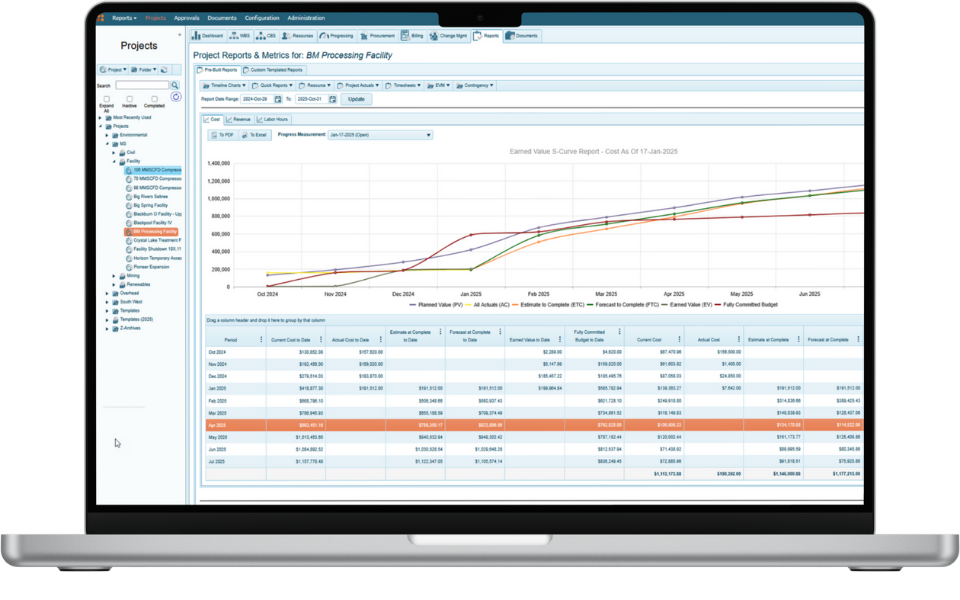Toggle the Expand All checkbox
This screenshot has width=960, height=600.
click(107, 99)
